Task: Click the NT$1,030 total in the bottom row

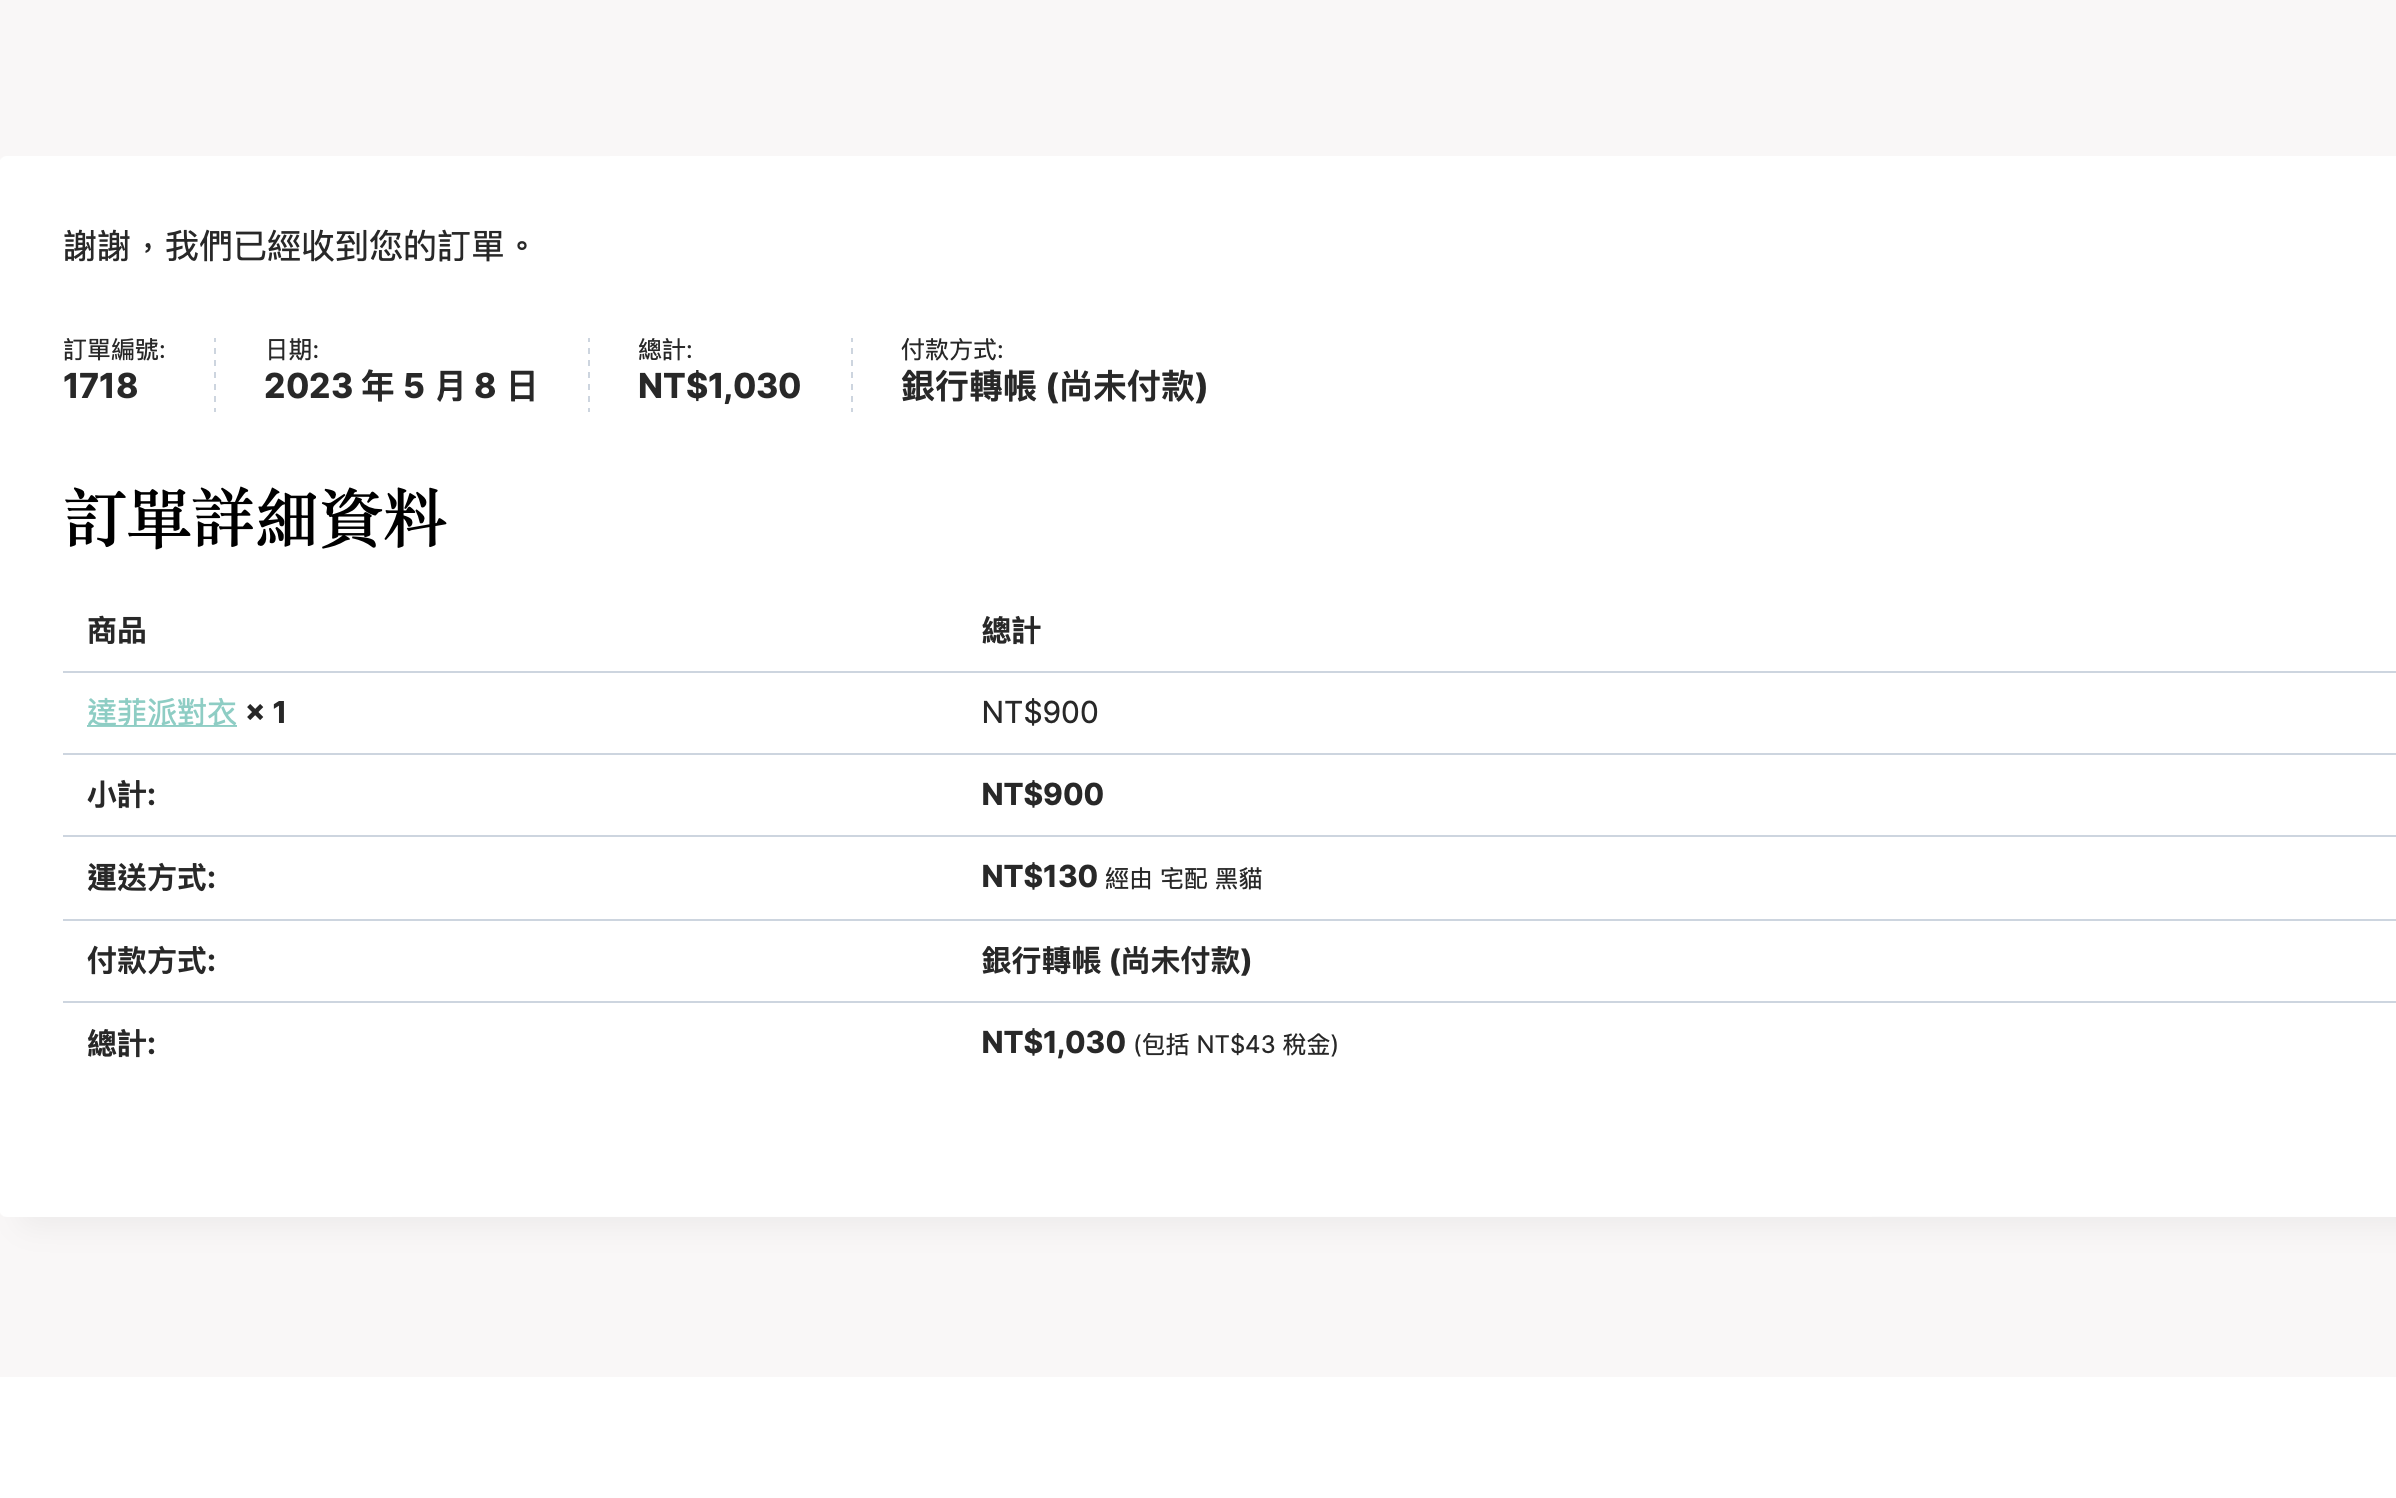Action: point(1053,1043)
